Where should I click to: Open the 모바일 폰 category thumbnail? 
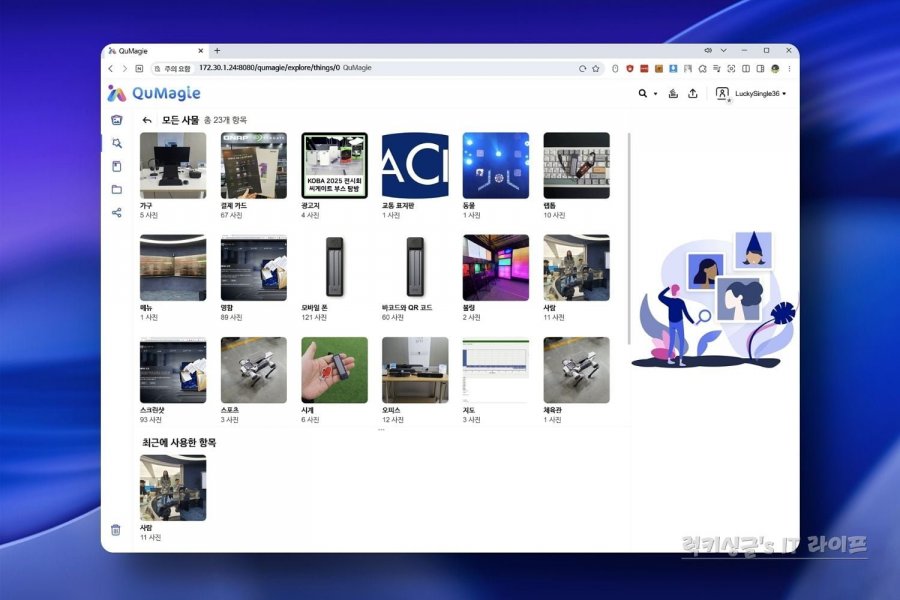pos(335,268)
